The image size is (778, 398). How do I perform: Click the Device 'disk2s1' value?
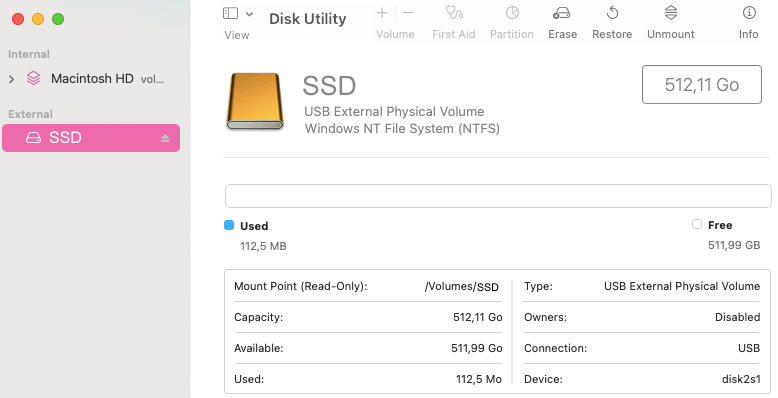pos(741,380)
